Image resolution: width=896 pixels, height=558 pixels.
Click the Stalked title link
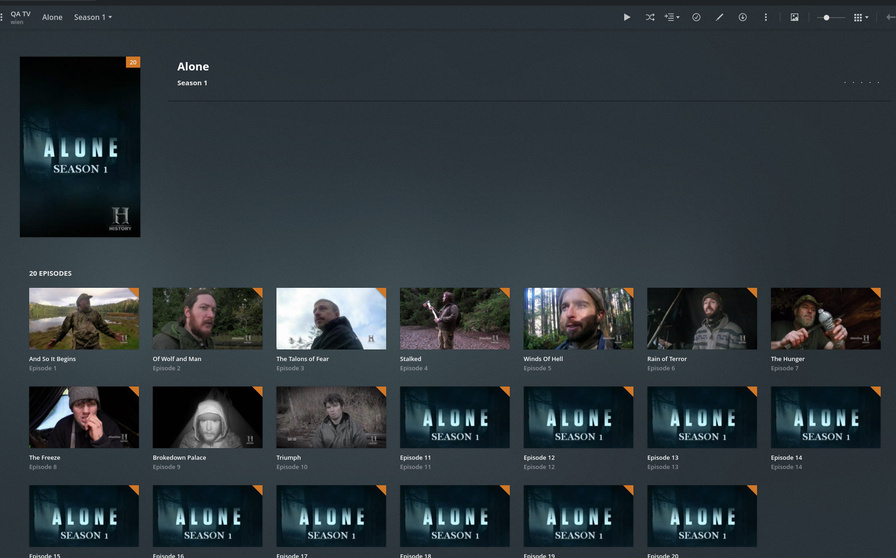pos(410,359)
